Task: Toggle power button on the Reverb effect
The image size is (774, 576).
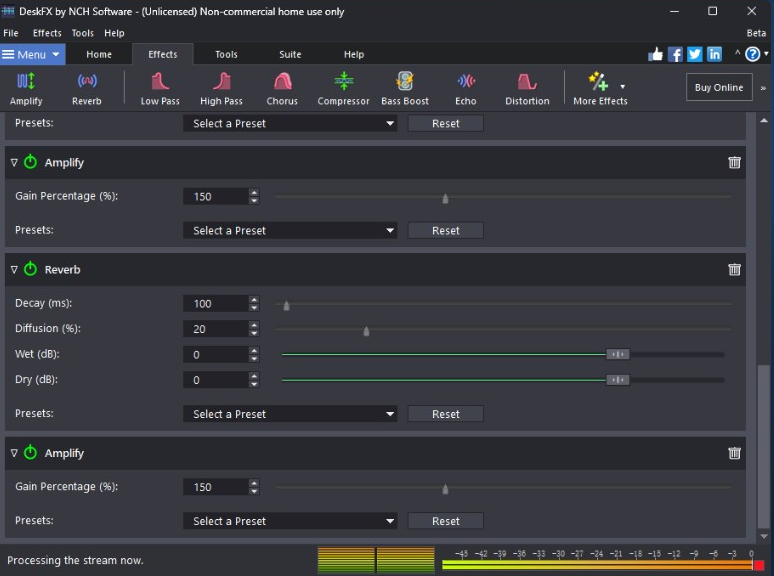Action: click(30, 270)
